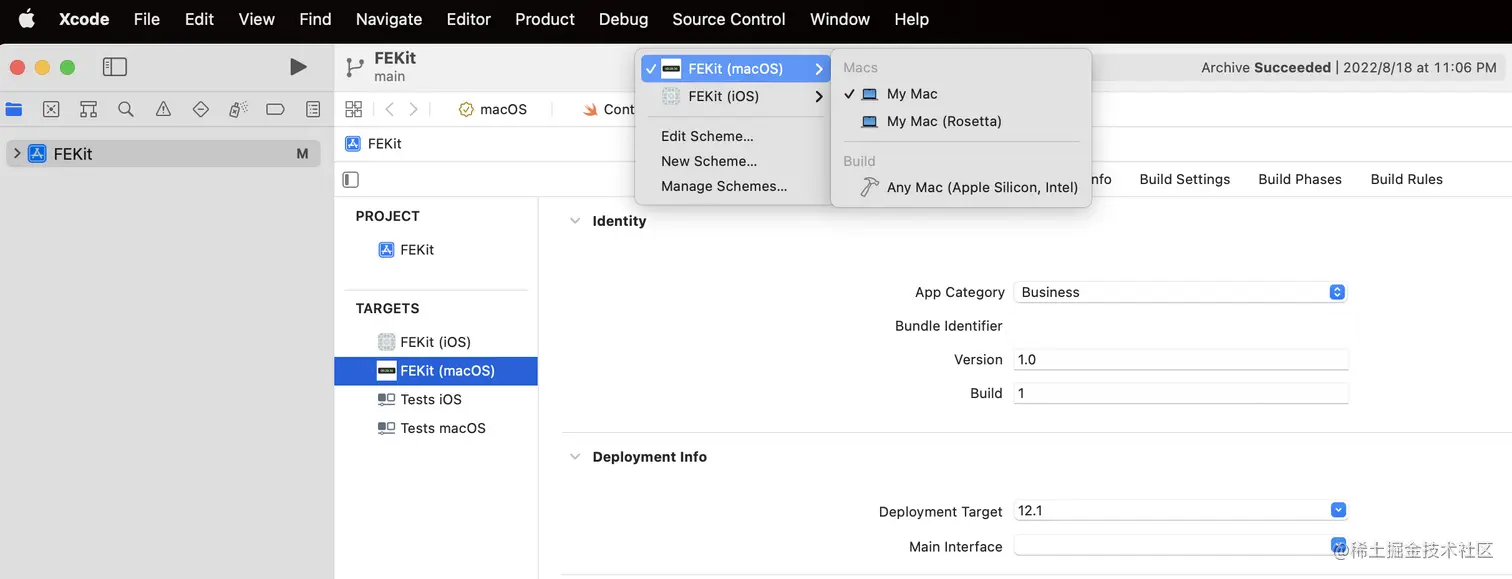Click the FEKit main branch title

[x=395, y=67]
